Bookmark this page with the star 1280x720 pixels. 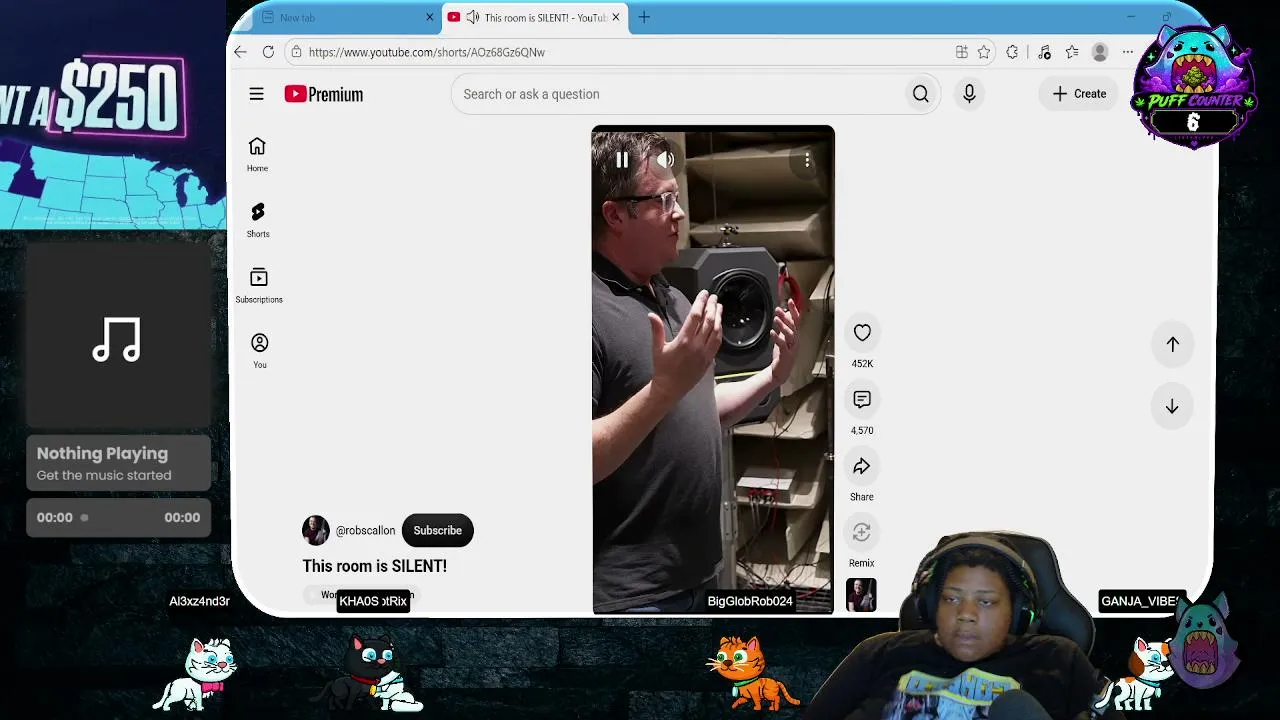tap(984, 52)
